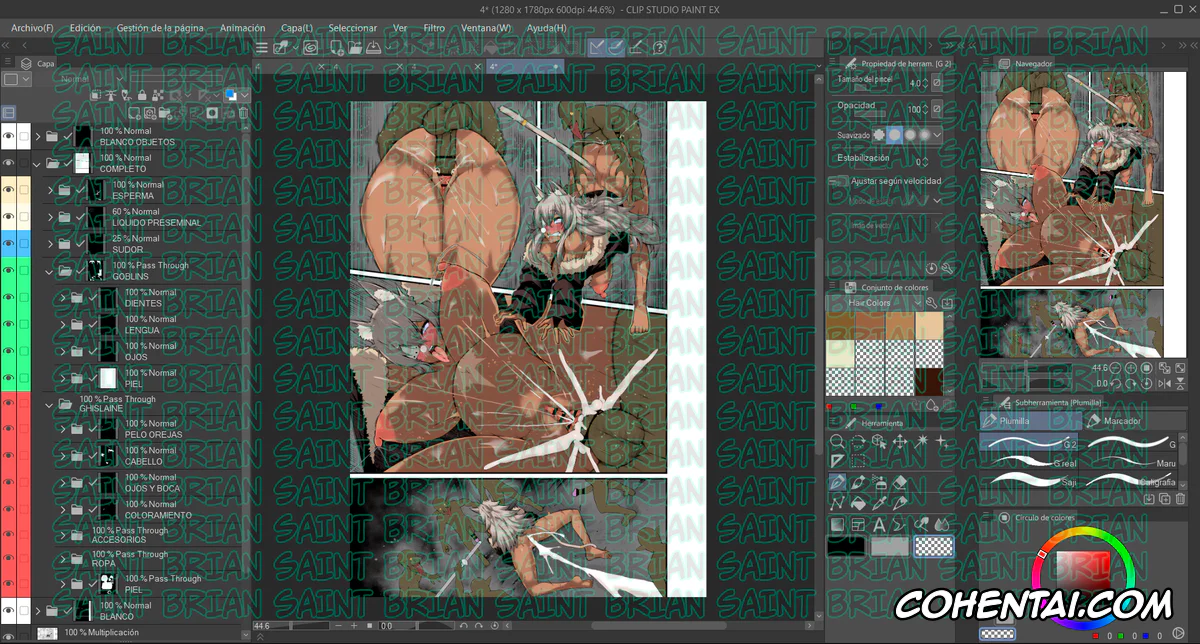Select the Pencil tool

858,482
